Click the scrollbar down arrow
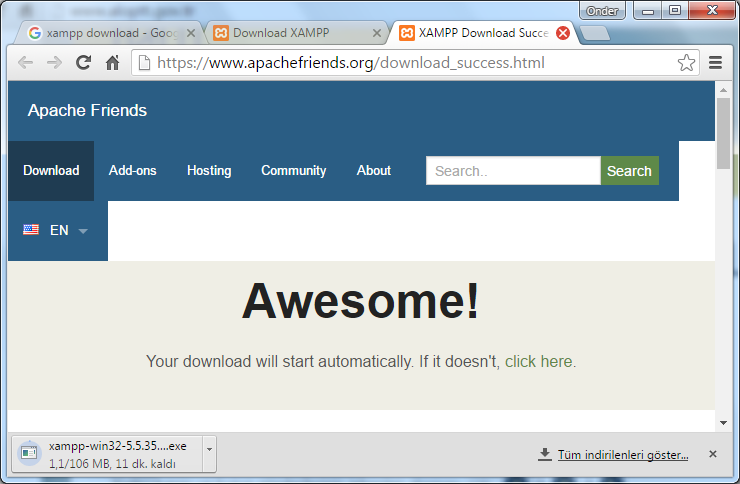Image resolution: width=740 pixels, height=484 pixels. (x=723, y=423)
